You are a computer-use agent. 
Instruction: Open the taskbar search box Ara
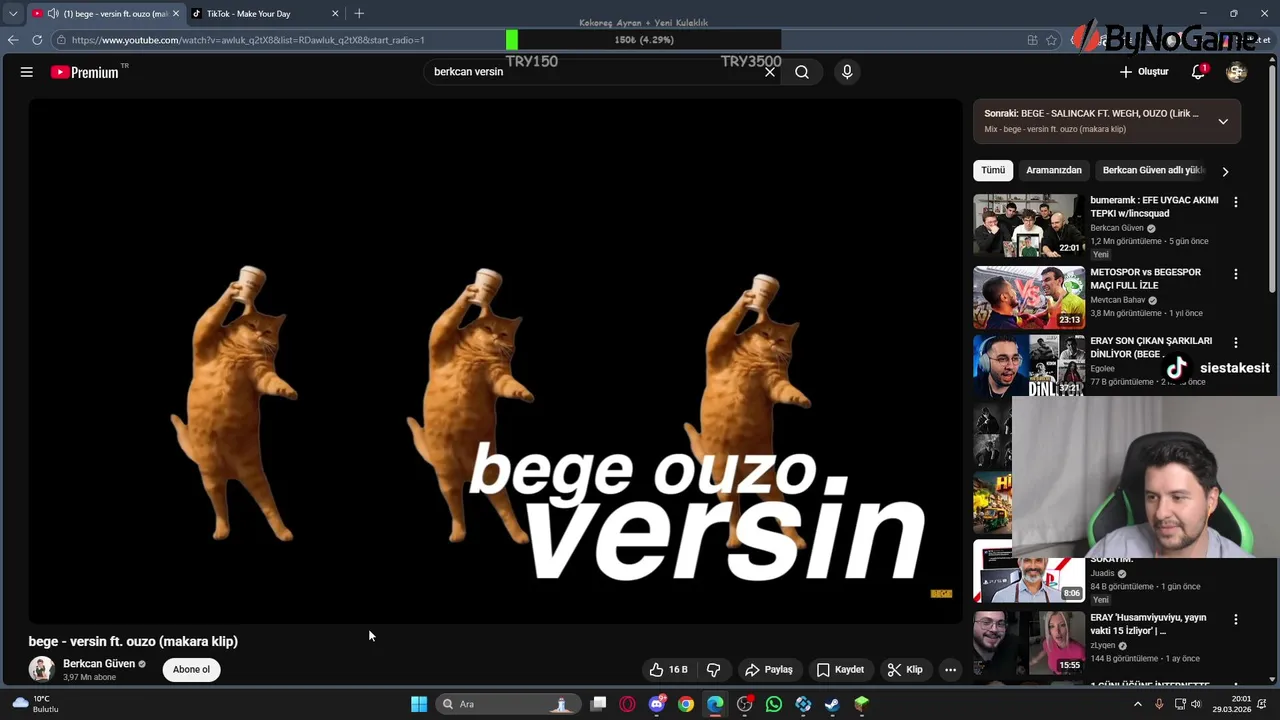507,704
